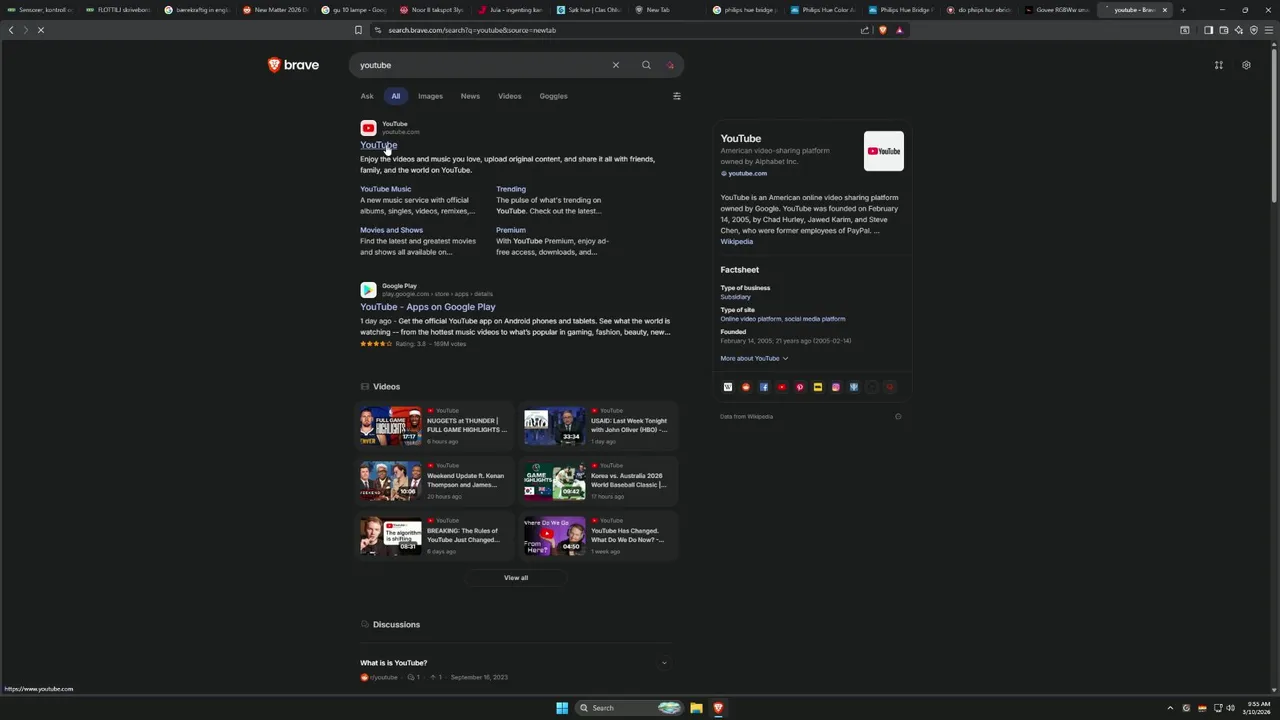Viewport: 1280px width, 720px height.
Task: Select the All results tab
Action: click(396, 96)
